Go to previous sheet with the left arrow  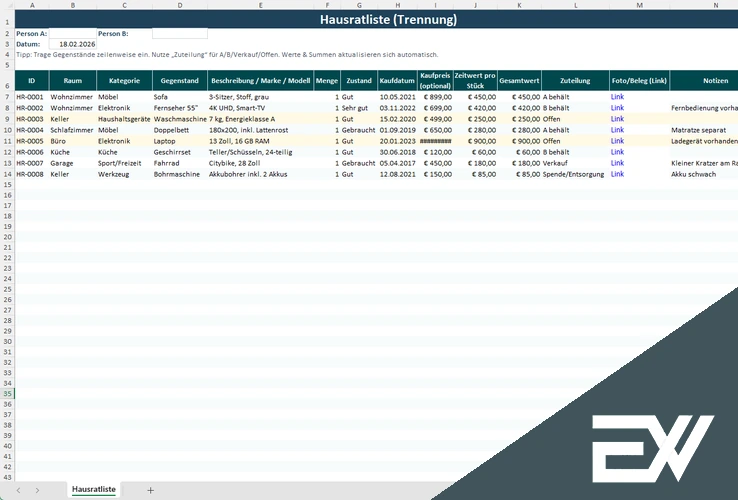[18, 490]
